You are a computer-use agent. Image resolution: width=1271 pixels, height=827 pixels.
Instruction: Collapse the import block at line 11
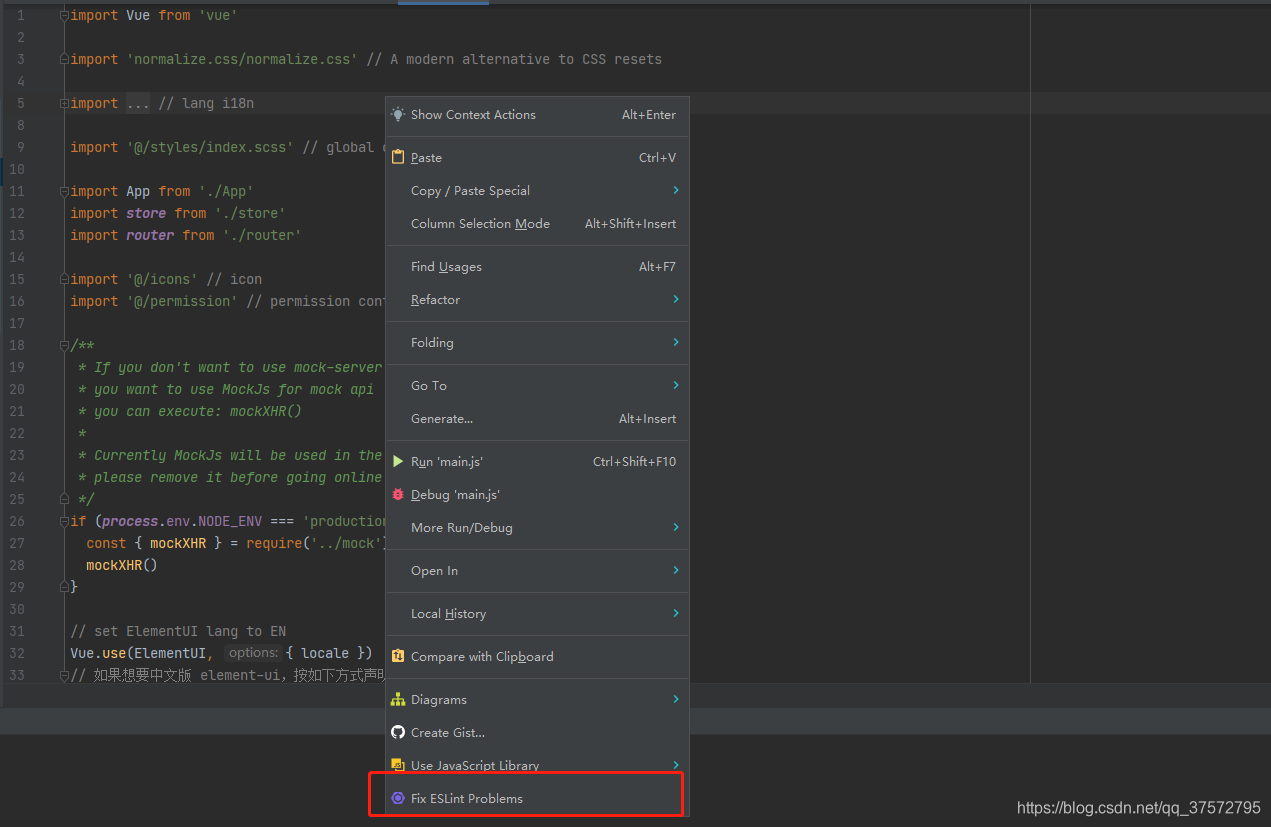62,190
